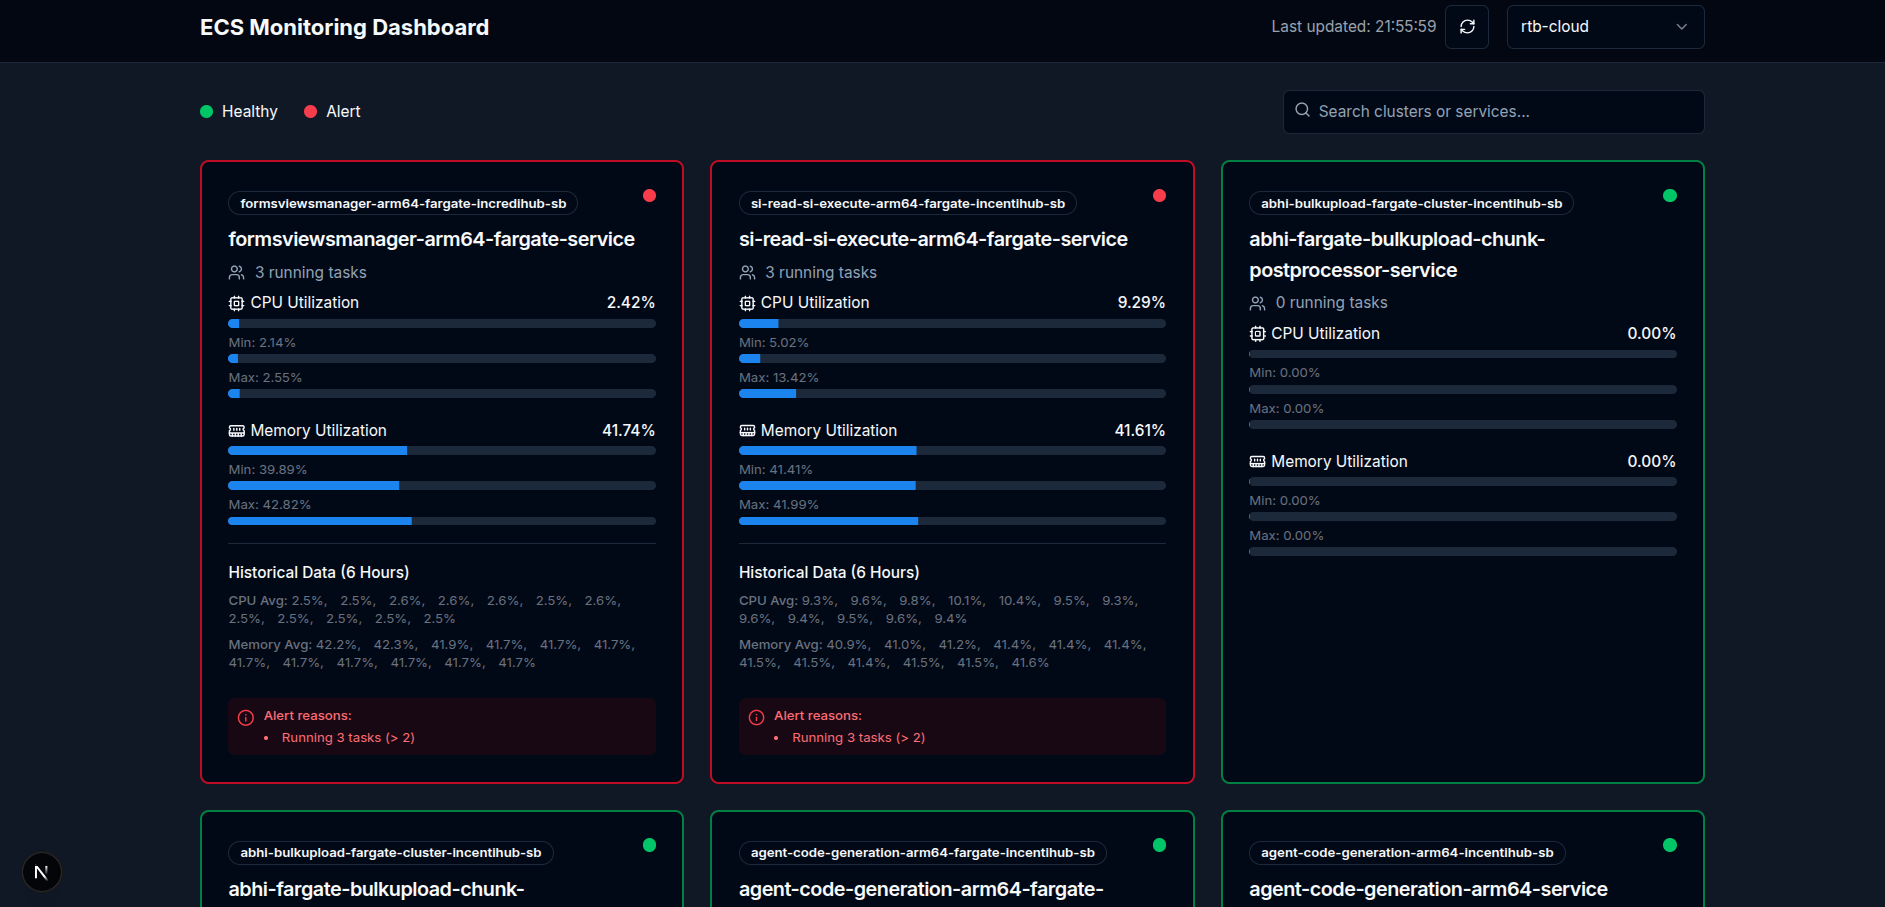
Task: Click the red status dot on si-read-si-execute card
Action: point(1159,196)
